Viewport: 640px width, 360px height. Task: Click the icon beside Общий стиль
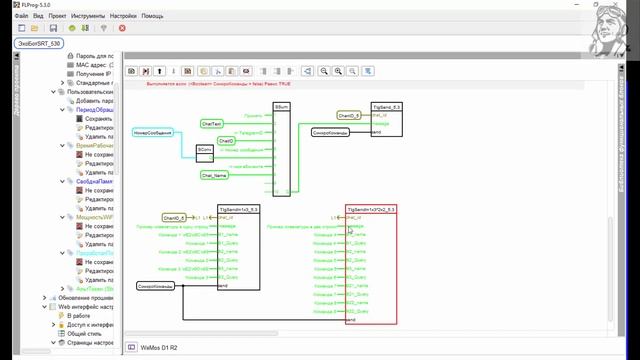pyautogui.click(x=62, y=333)
